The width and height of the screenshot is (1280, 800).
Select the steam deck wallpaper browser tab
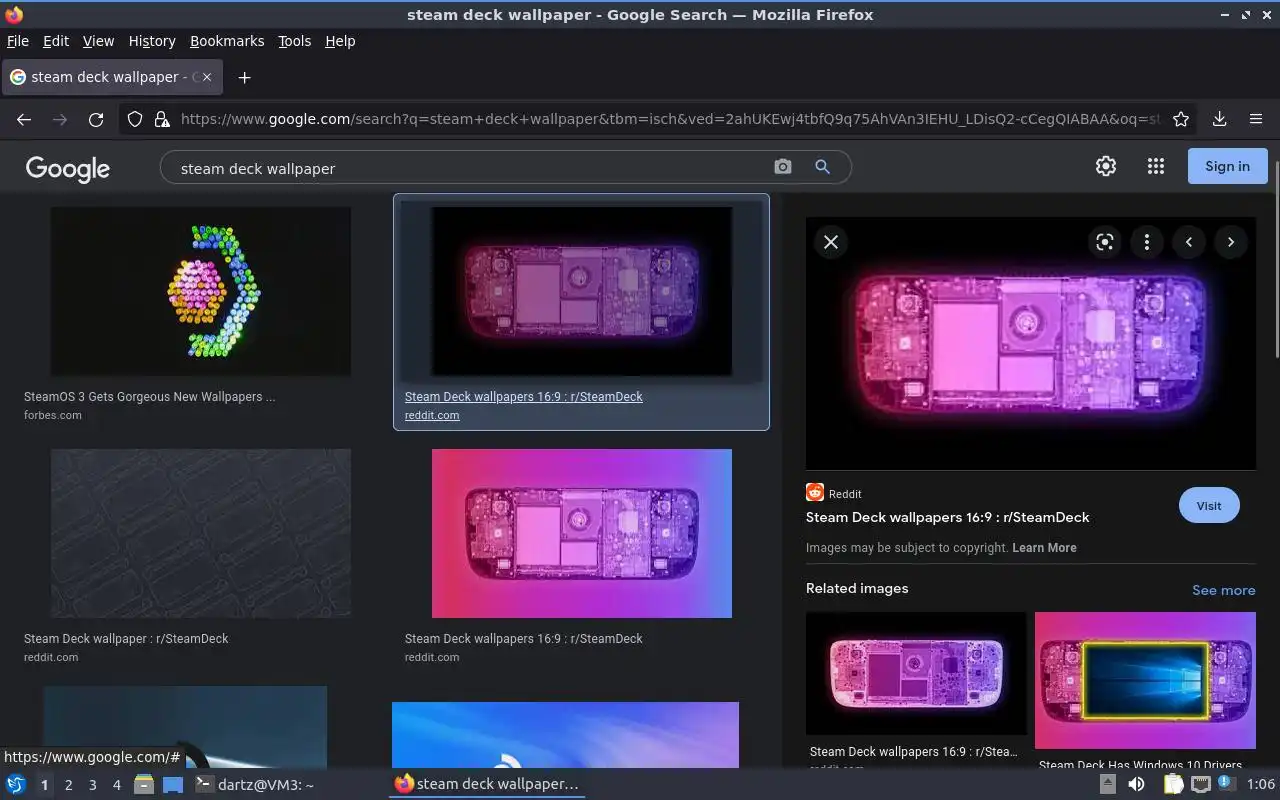112,77
